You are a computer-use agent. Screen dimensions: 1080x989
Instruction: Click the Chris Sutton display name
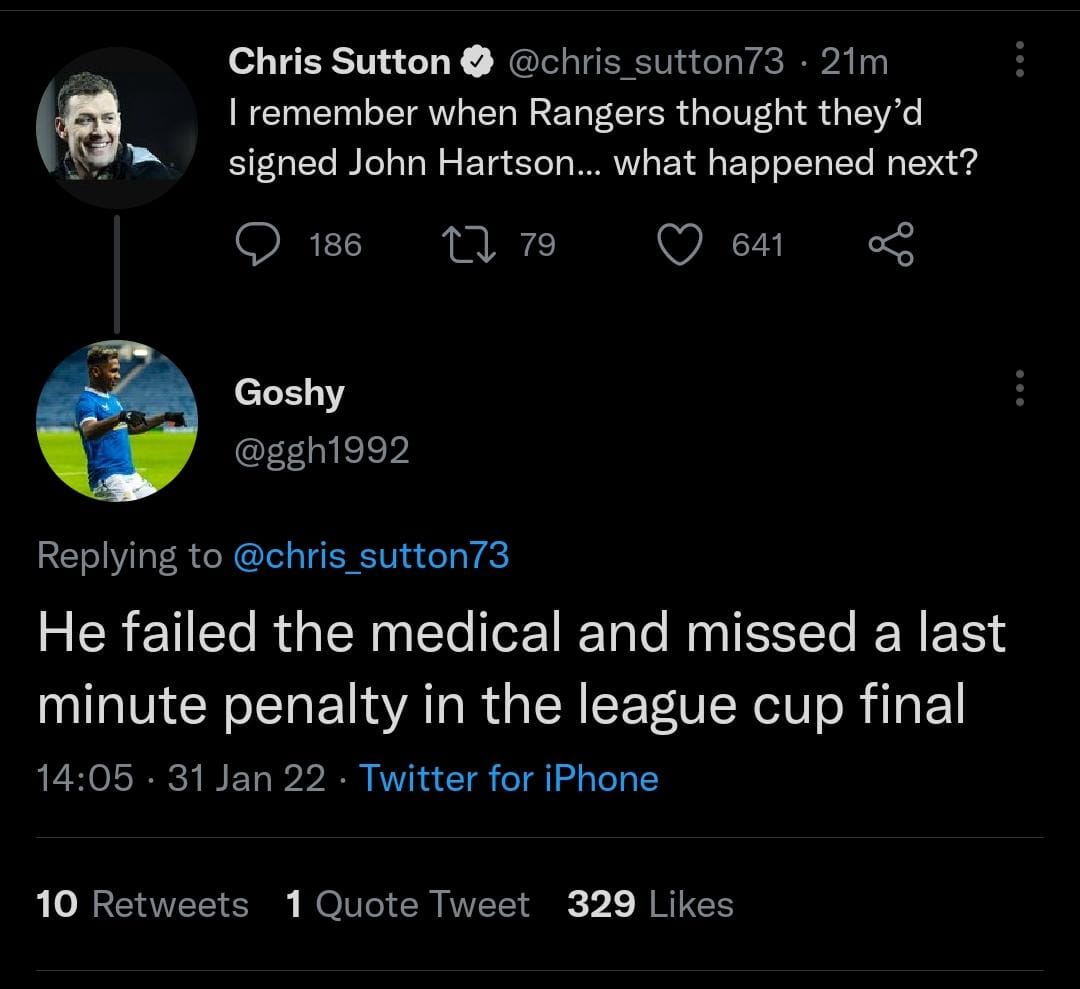pos(339,63)
